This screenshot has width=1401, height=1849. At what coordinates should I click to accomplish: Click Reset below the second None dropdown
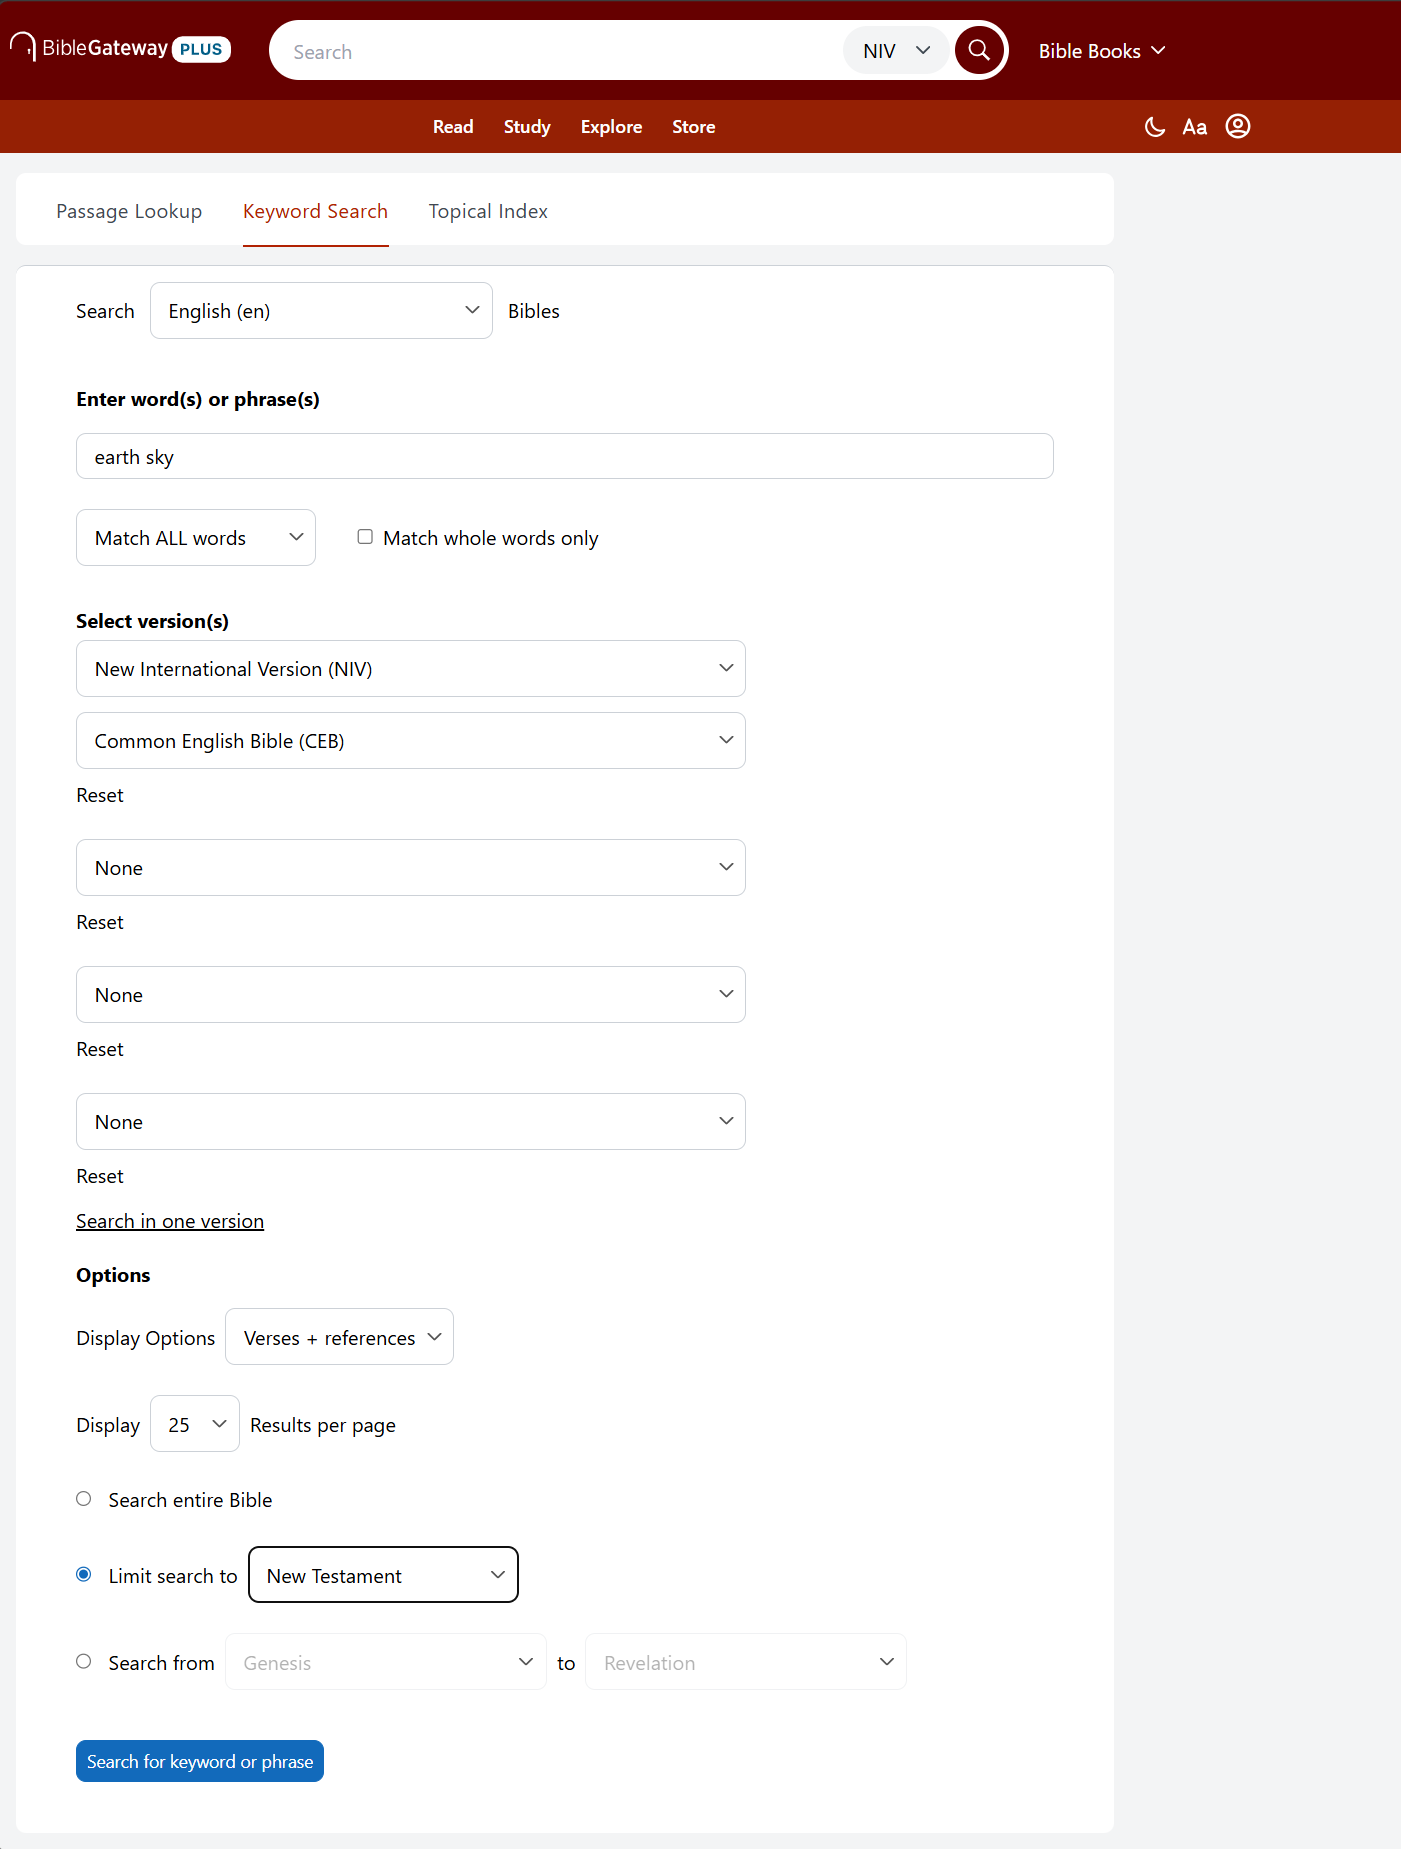[x=100, y=1049]
